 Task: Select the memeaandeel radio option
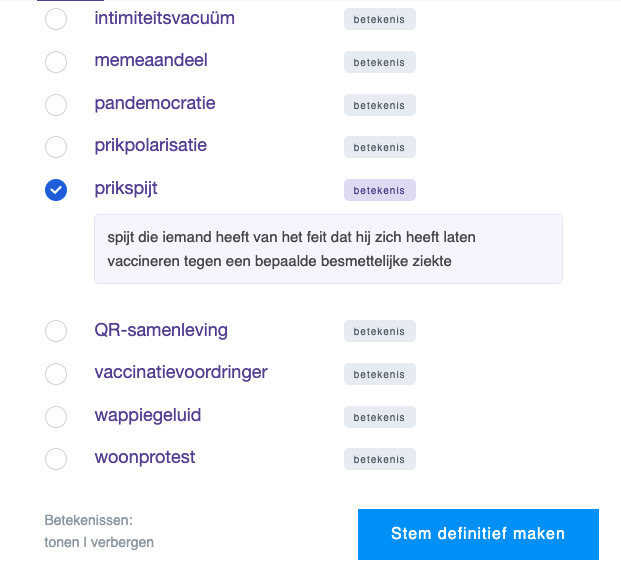coord(56,62)
